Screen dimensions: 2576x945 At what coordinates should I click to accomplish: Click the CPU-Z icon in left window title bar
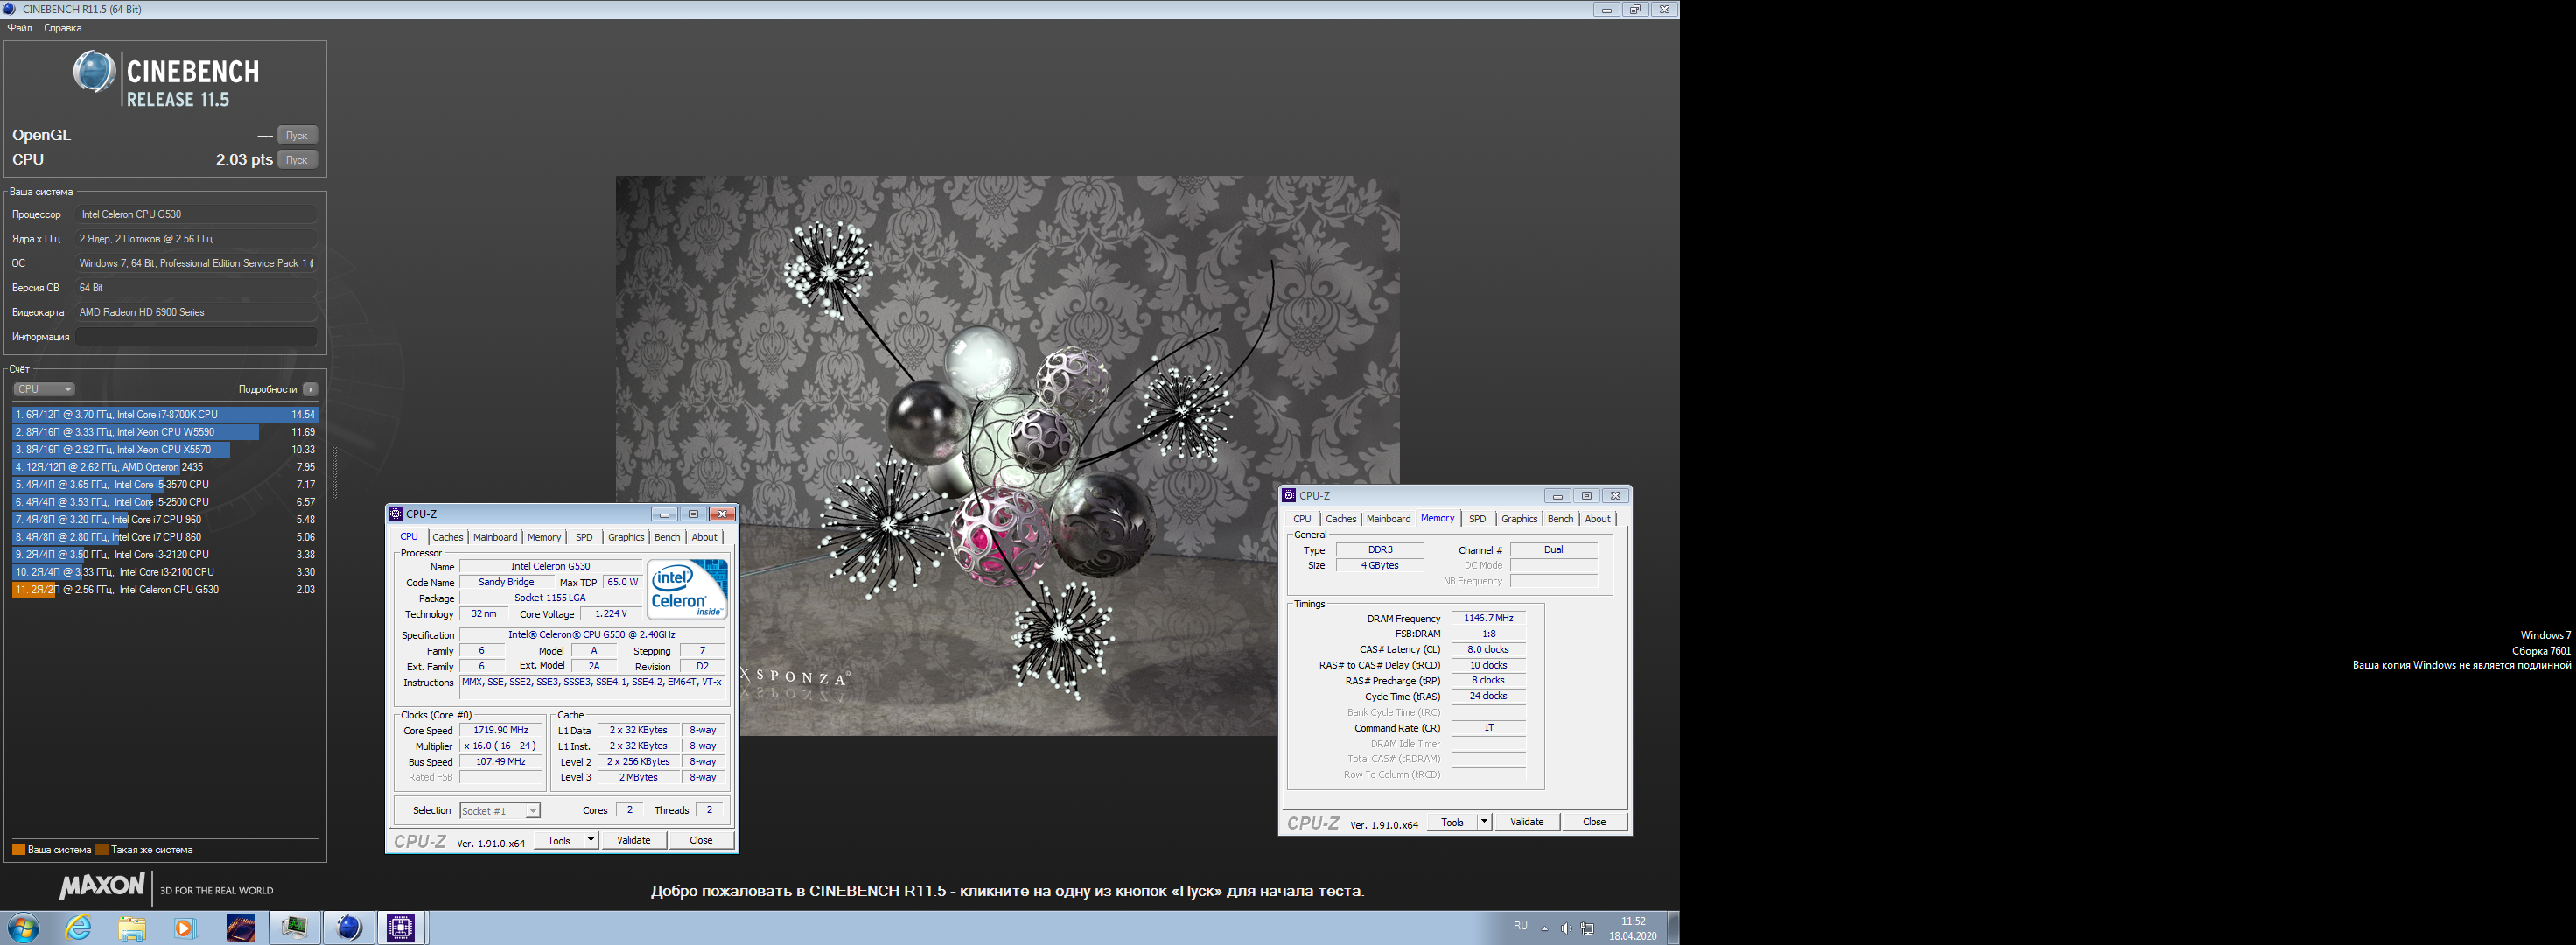tap(395, 514)
